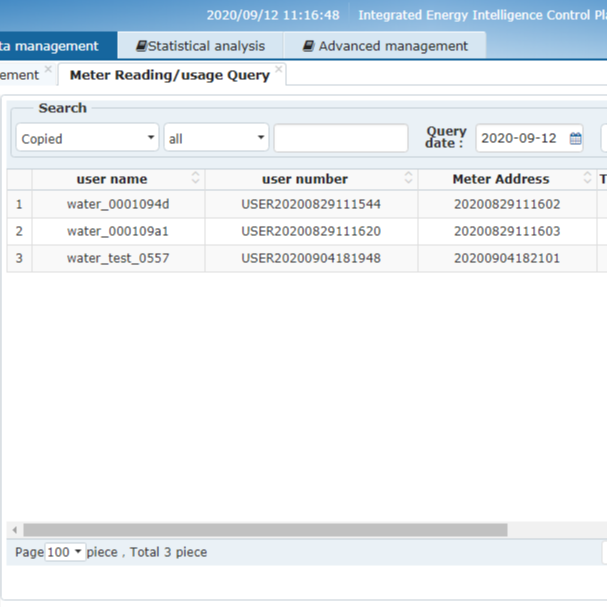This screenshot has width=607, height=607.
Task: Open the calendar picker for Query date
Action: 575,139
